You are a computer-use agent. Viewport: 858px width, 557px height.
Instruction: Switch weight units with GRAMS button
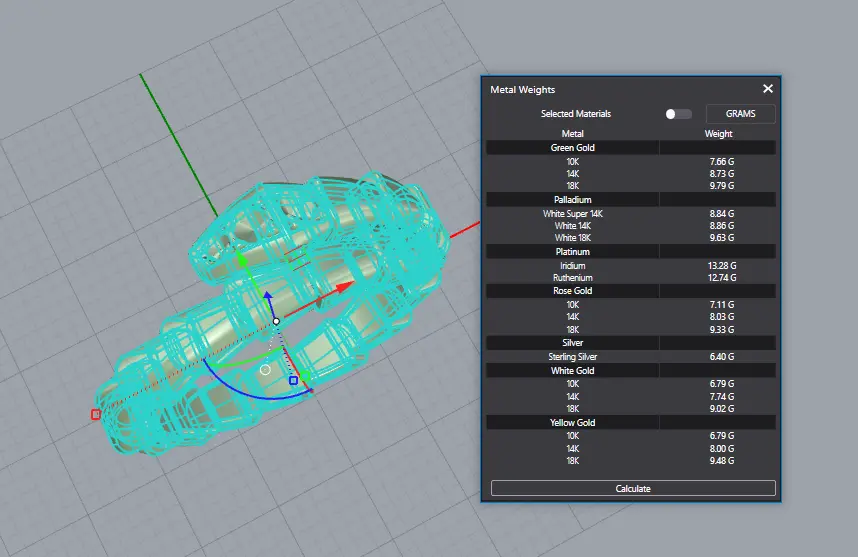(740, 114)
